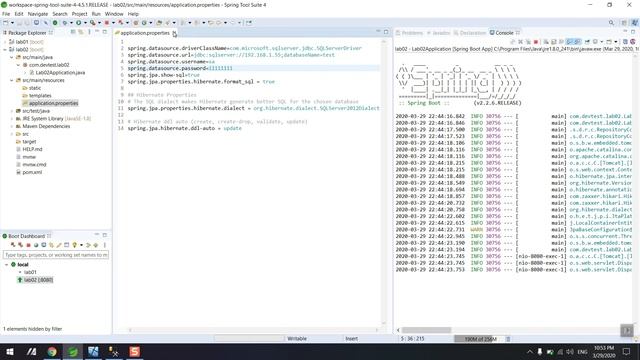Open the Project menu
Viewport: 640px width, 360px height.
79,14
